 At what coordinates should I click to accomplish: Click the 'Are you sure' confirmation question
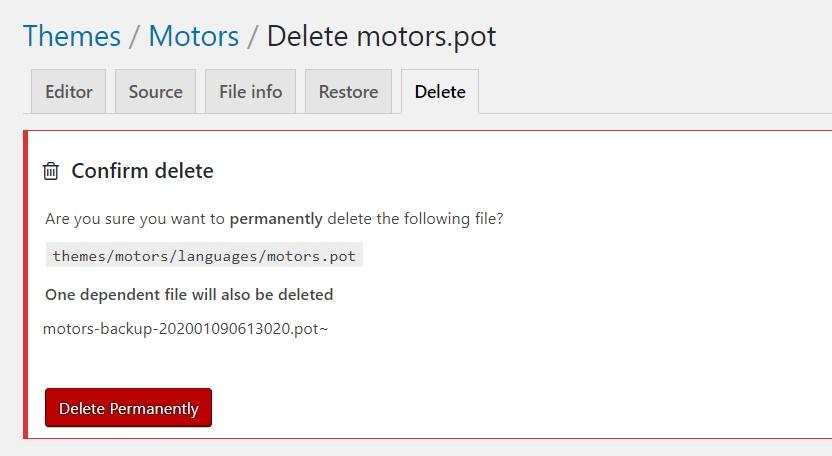274,218
